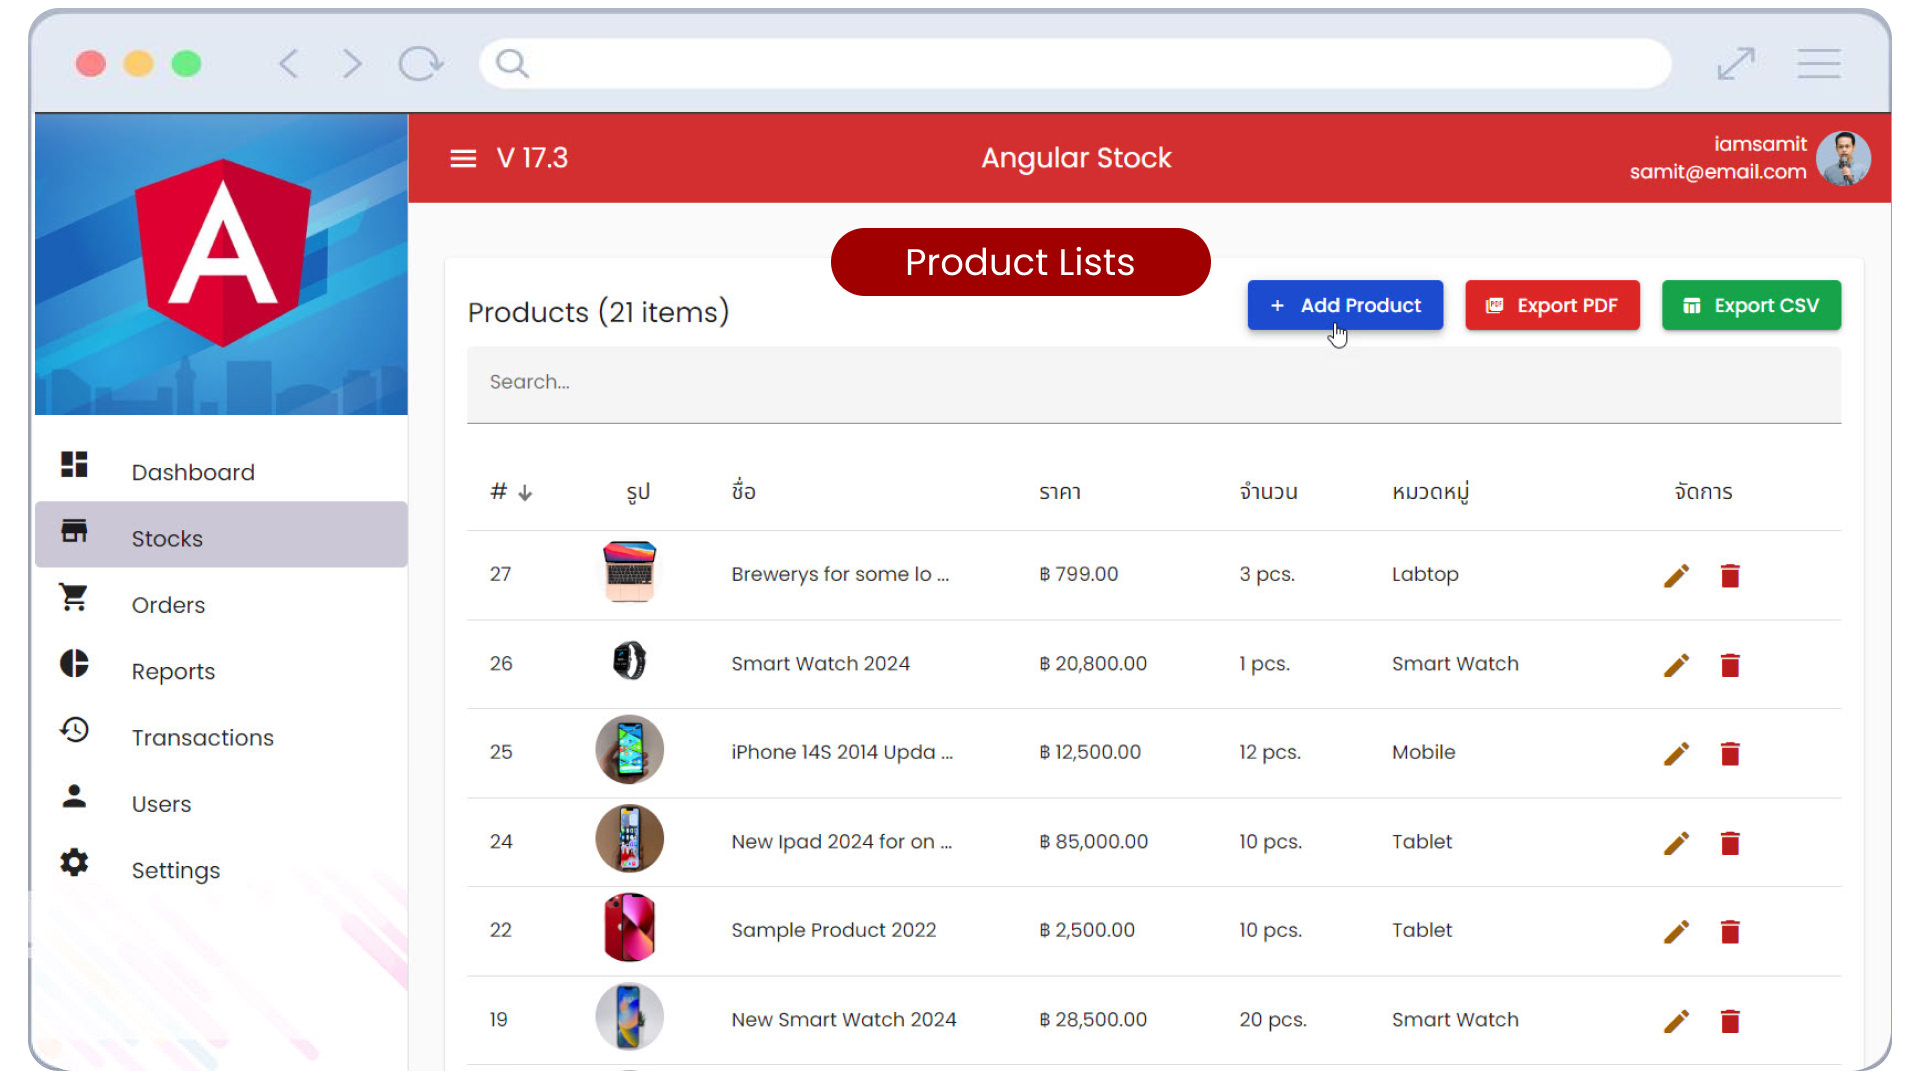Click the หมวดหมู่ column header

tap(1430, 492)
